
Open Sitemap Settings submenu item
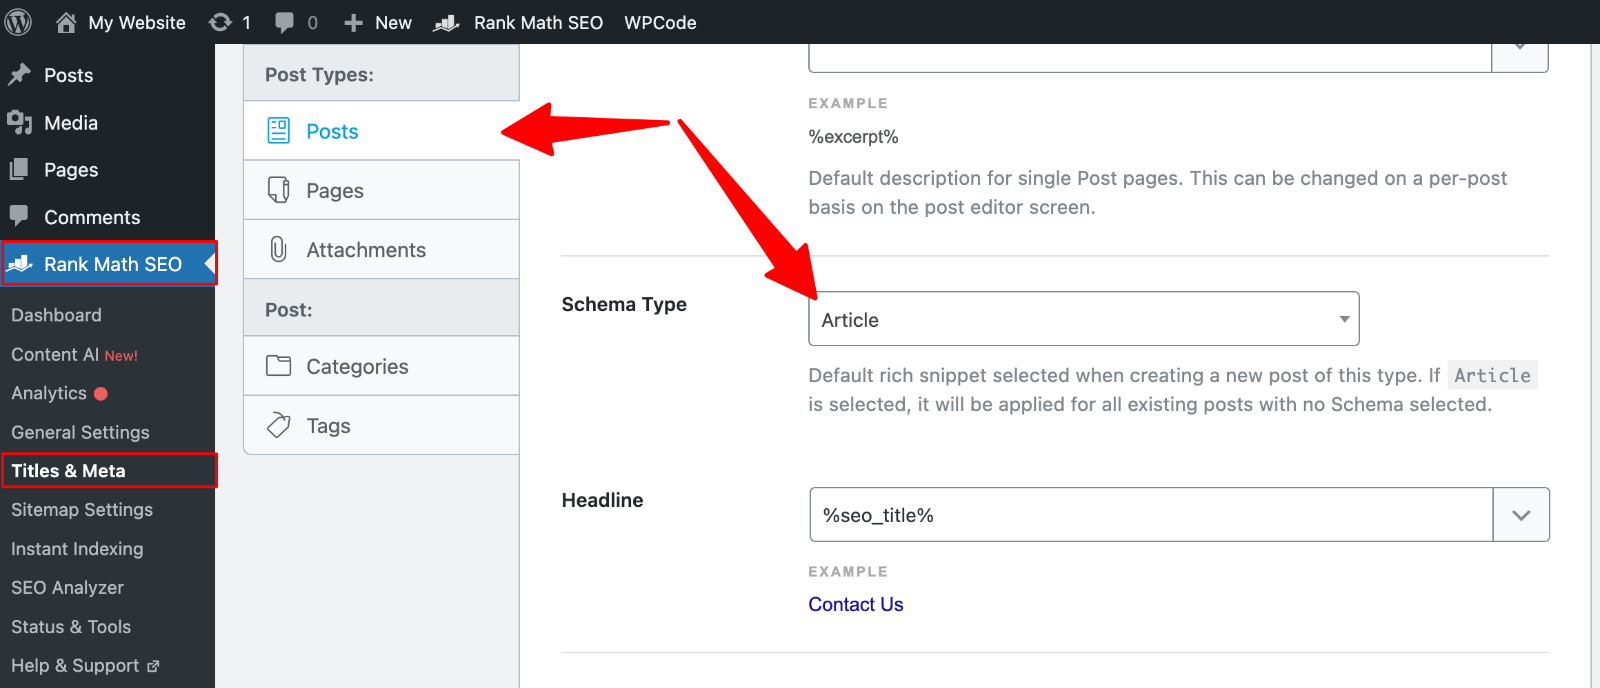point(82,510)
